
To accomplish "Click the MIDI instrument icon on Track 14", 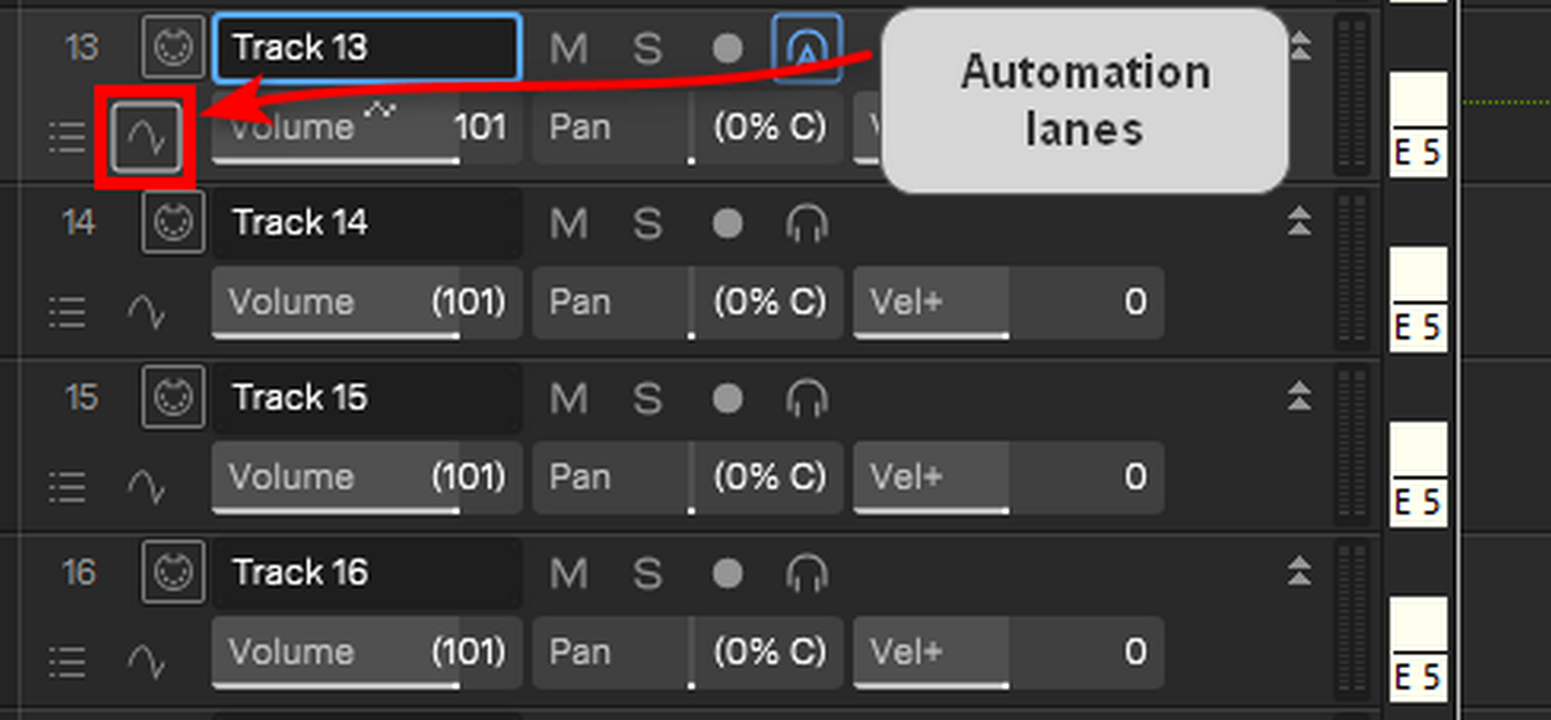I will (x=173, y=222).
